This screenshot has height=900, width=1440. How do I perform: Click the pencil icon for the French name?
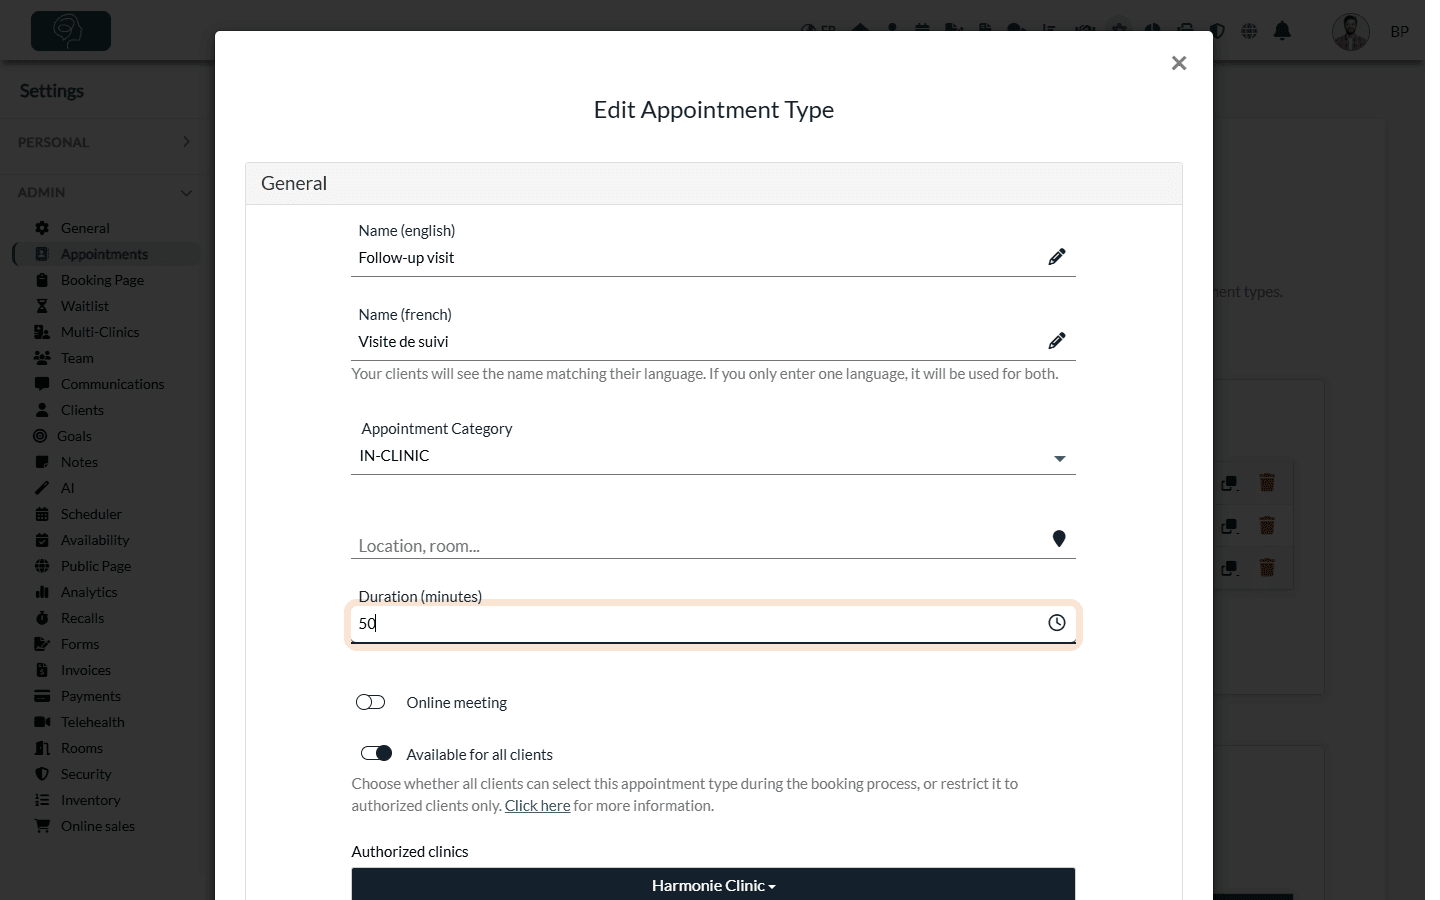1057,341
